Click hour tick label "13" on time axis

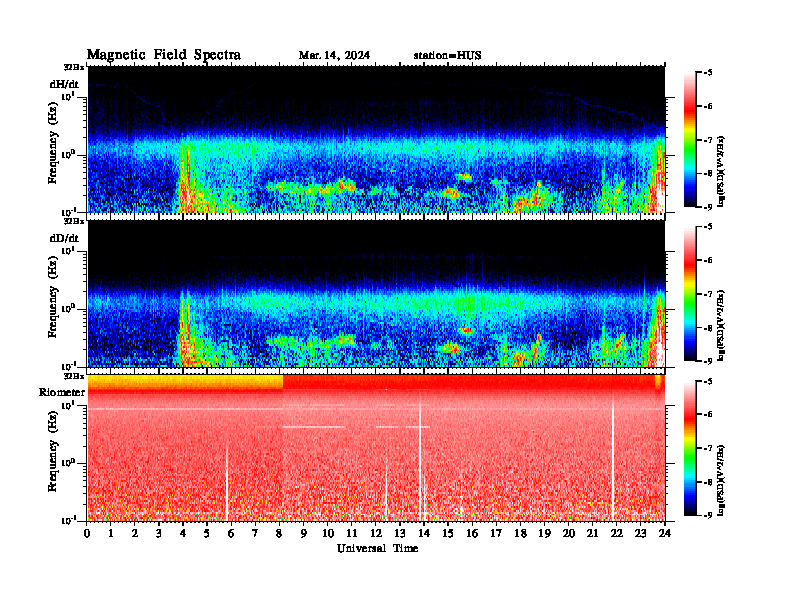coord(400,533)
